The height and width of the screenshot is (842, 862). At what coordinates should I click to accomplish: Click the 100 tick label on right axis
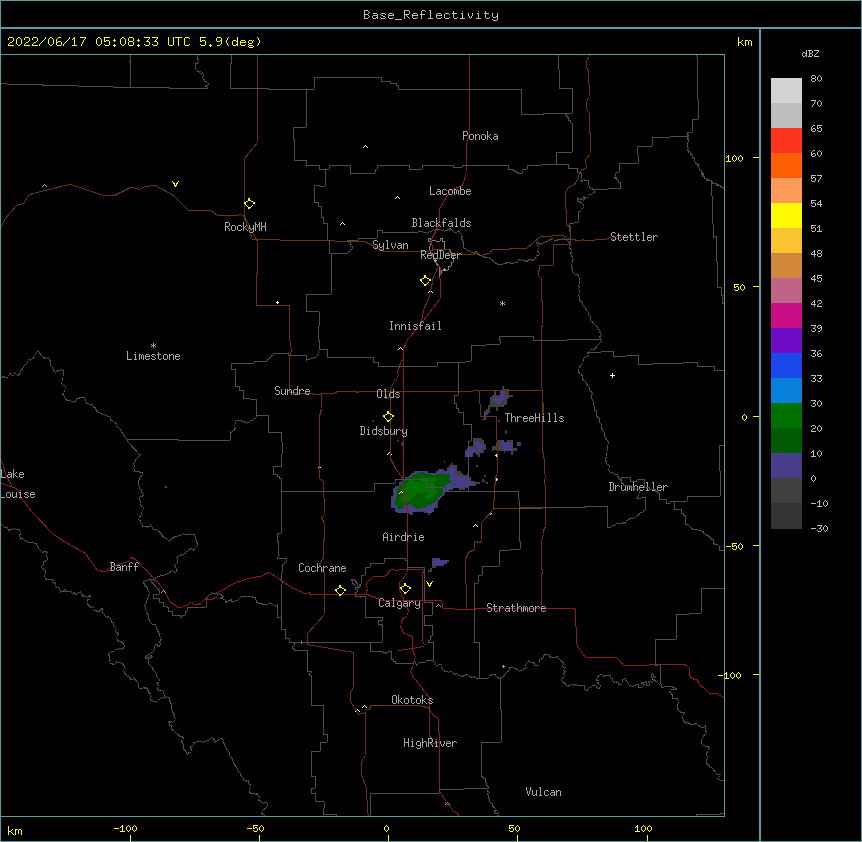(734, 158)
